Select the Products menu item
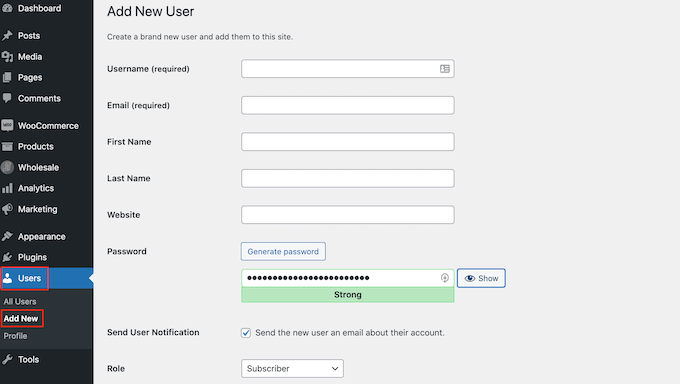This screenshot has height=384, width=680. pos(36,146)
